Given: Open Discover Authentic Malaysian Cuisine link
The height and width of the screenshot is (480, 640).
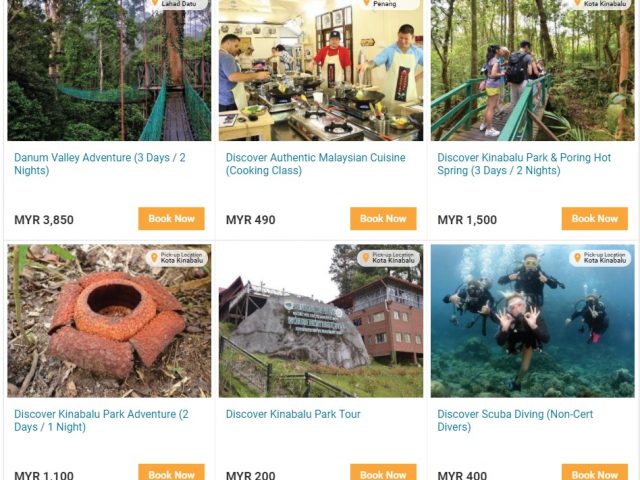Looking at the screenshot, I should point(316,164).
